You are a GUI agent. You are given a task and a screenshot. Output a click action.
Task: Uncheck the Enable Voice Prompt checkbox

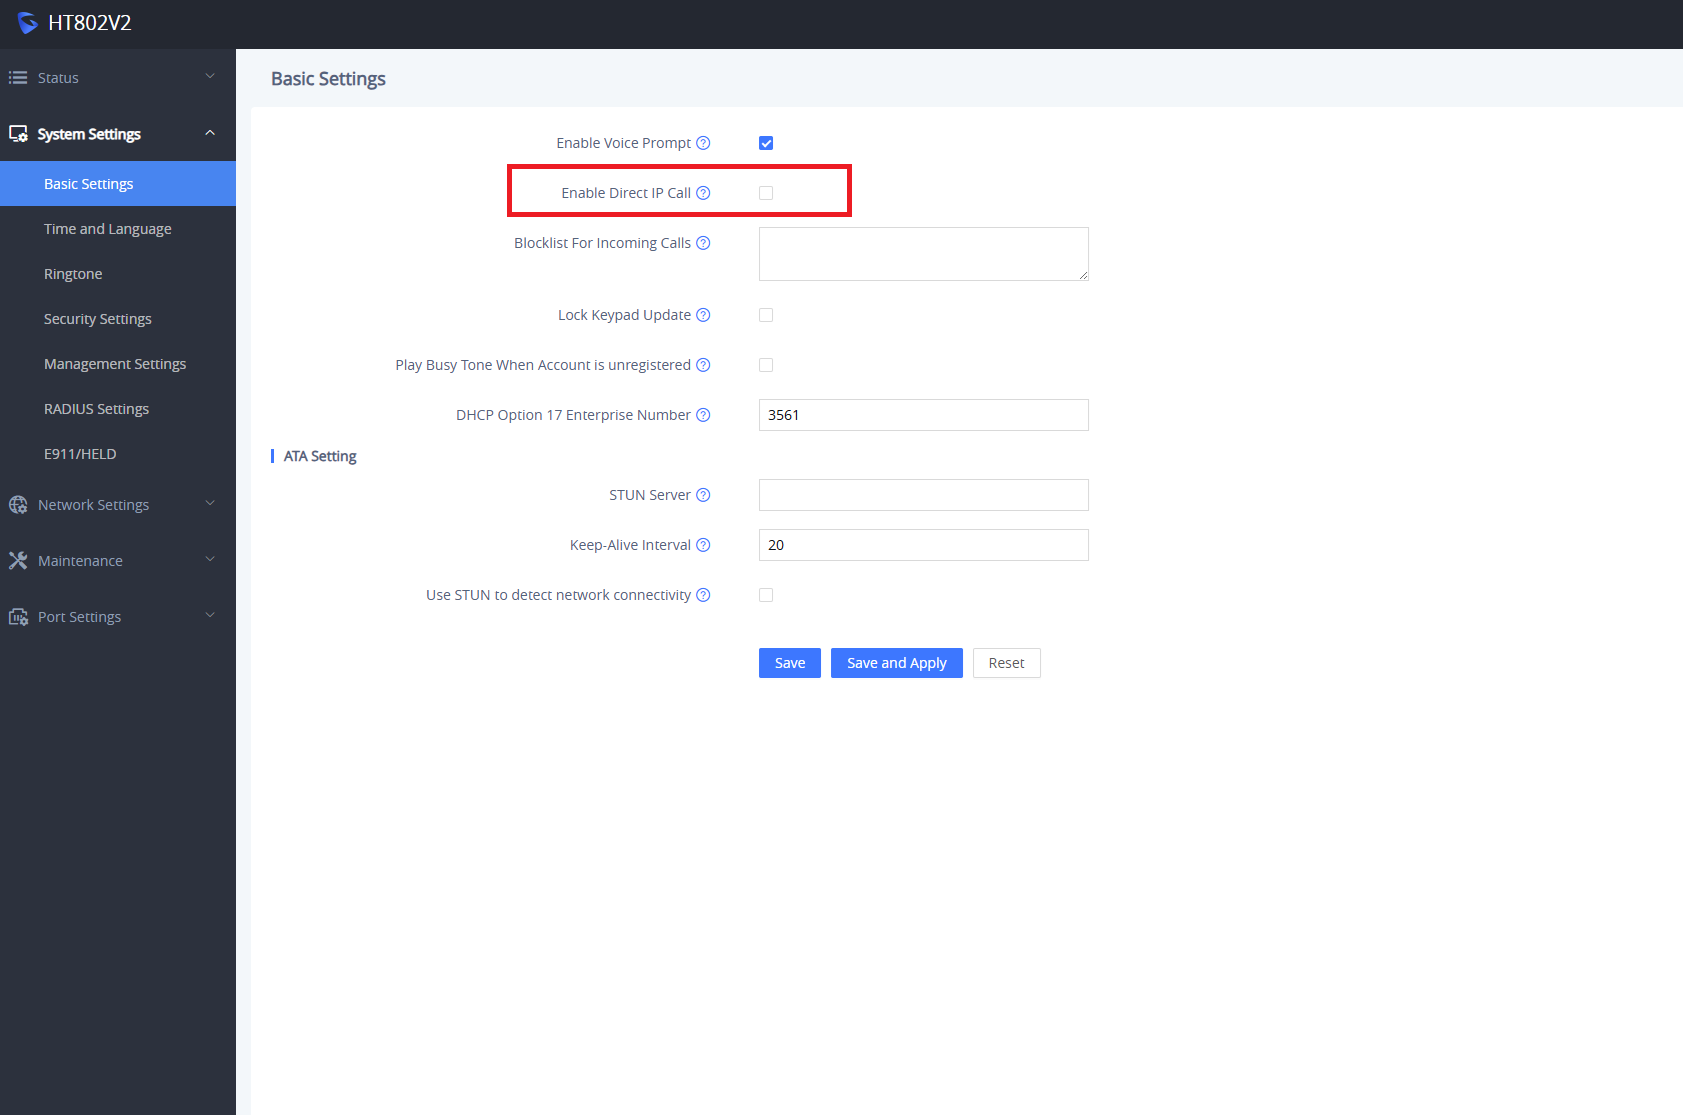point(766,143)
